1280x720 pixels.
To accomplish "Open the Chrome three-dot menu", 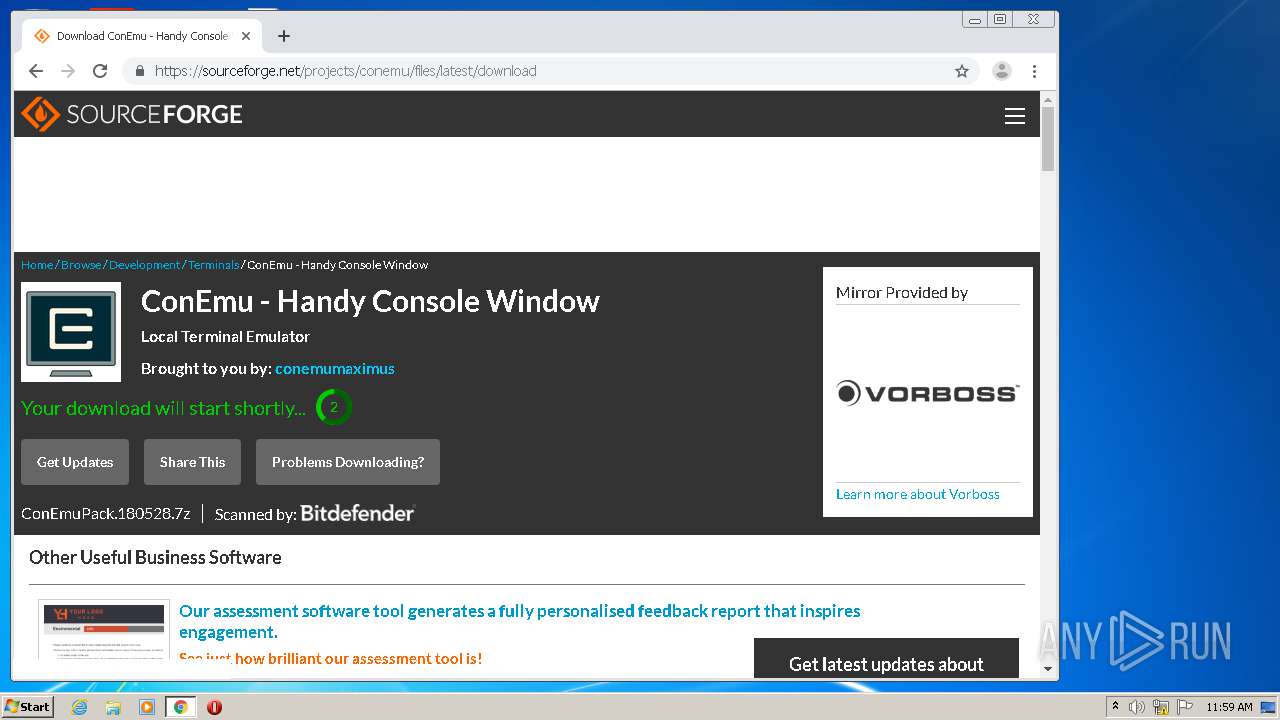I will tap(1034, 71).
